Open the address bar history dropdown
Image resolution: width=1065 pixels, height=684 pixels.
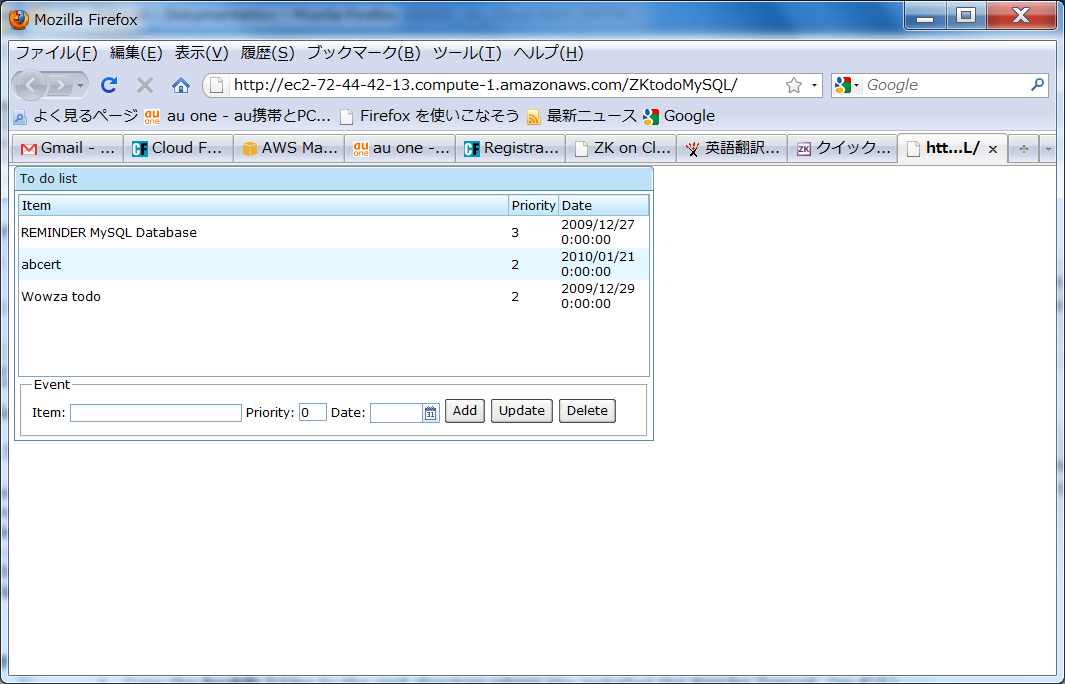click(814, 86)
